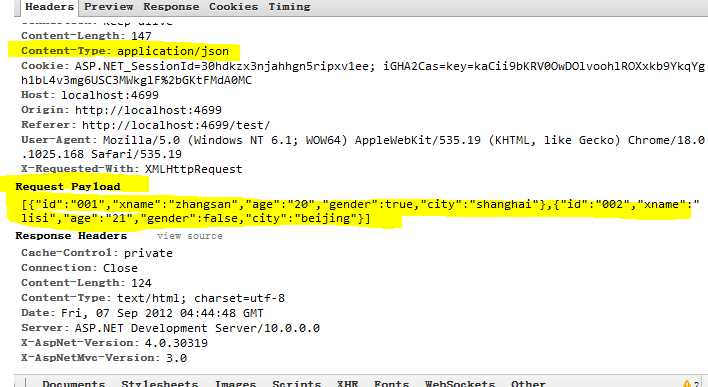Image resolution: width=708 pixels, height=387 pixels.
Task: Select the 'Origin: http://localhost:4699' header
Action: coord(121,110)
